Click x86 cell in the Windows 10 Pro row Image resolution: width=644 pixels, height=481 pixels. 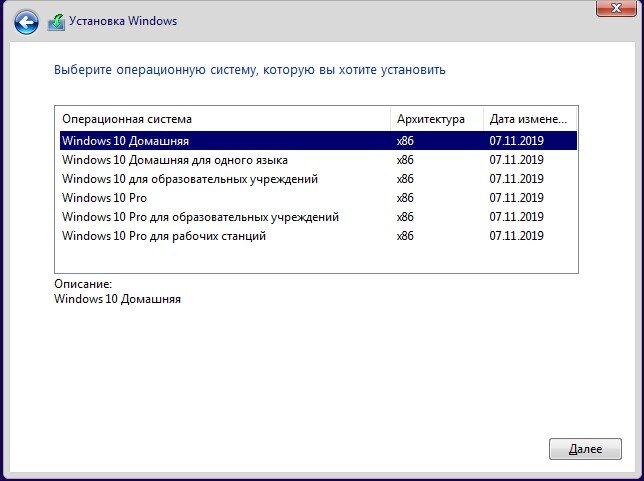(x=405, y=198)
